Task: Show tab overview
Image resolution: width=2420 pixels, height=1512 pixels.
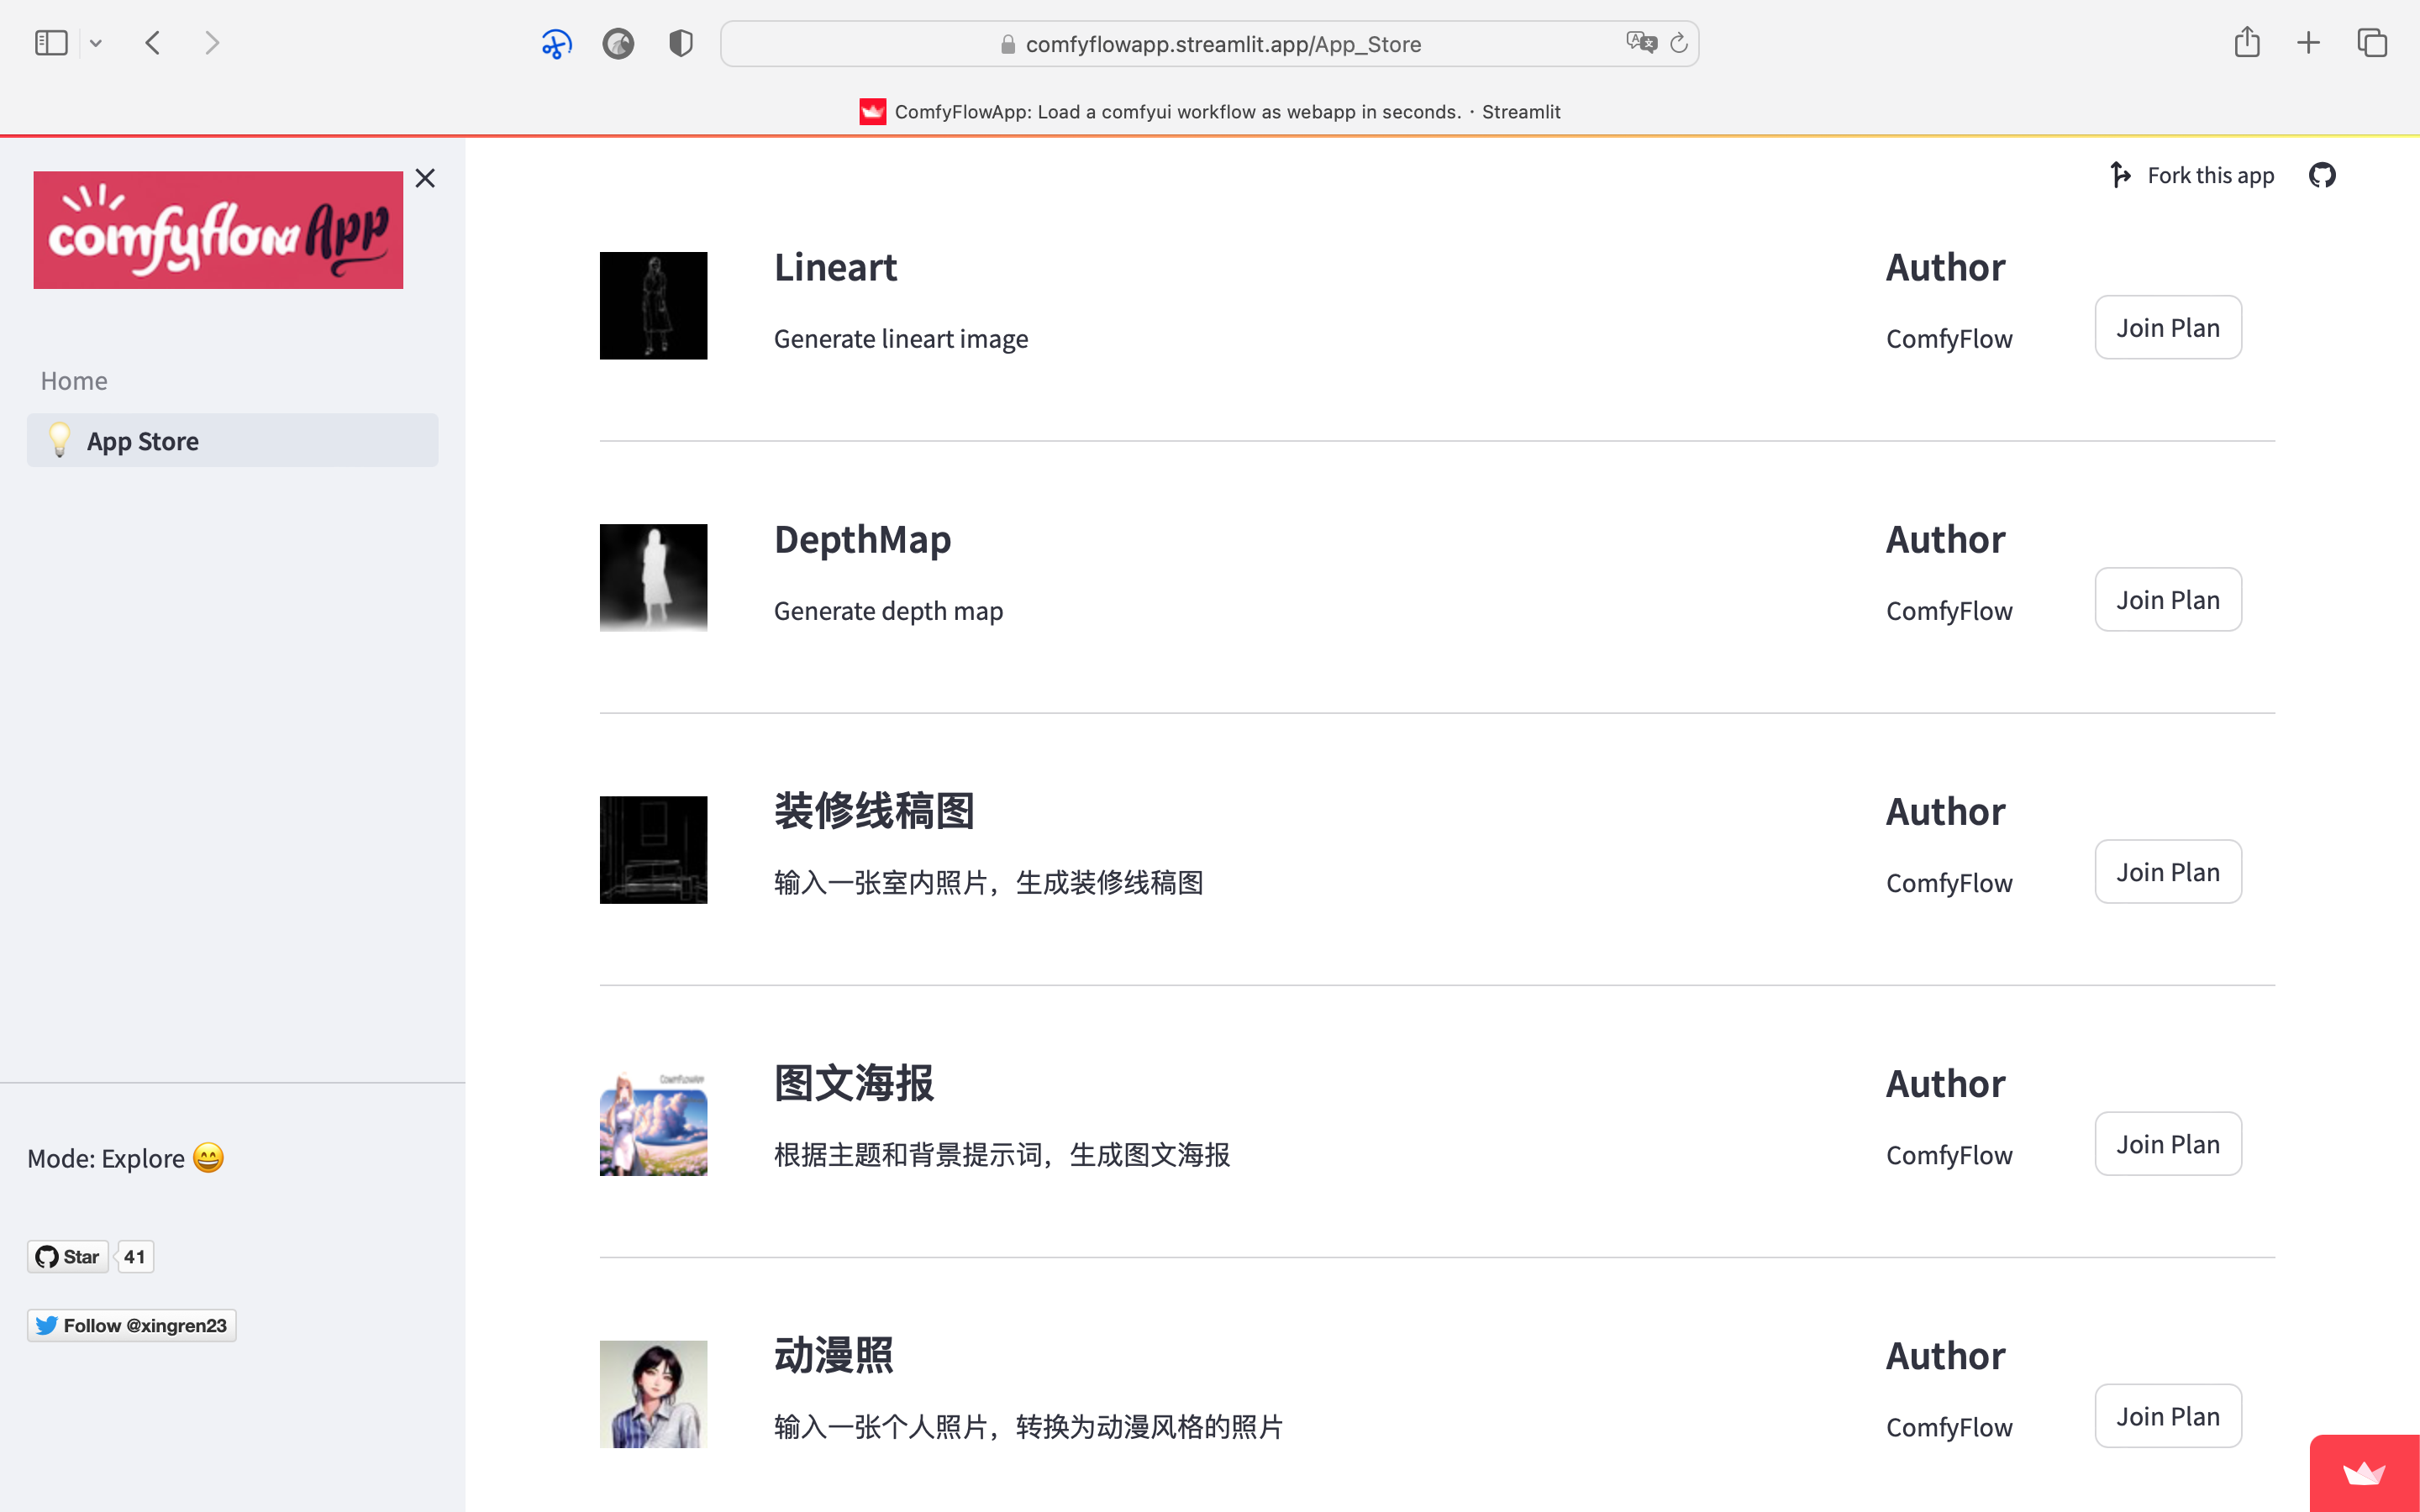Action: coord(2372,43)
